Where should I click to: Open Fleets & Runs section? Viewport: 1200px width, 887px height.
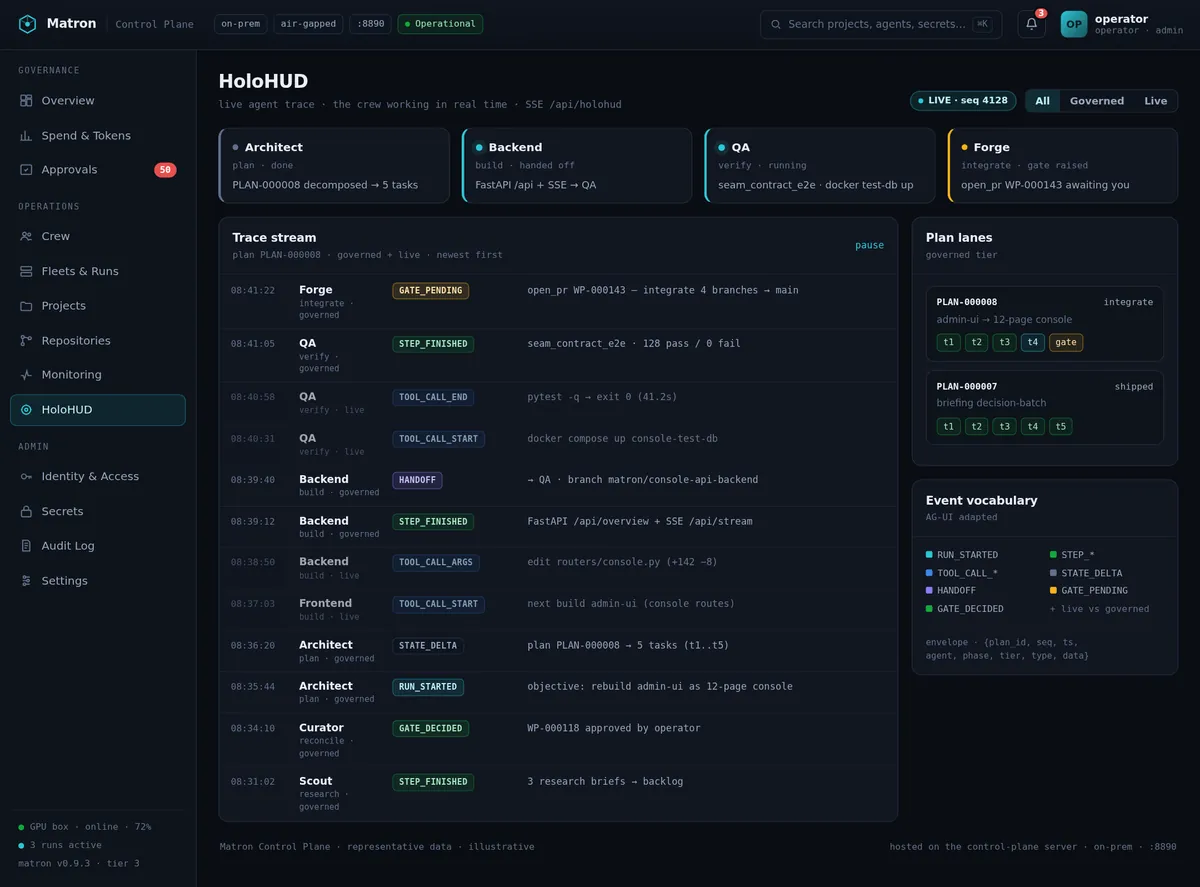point(98,271)
